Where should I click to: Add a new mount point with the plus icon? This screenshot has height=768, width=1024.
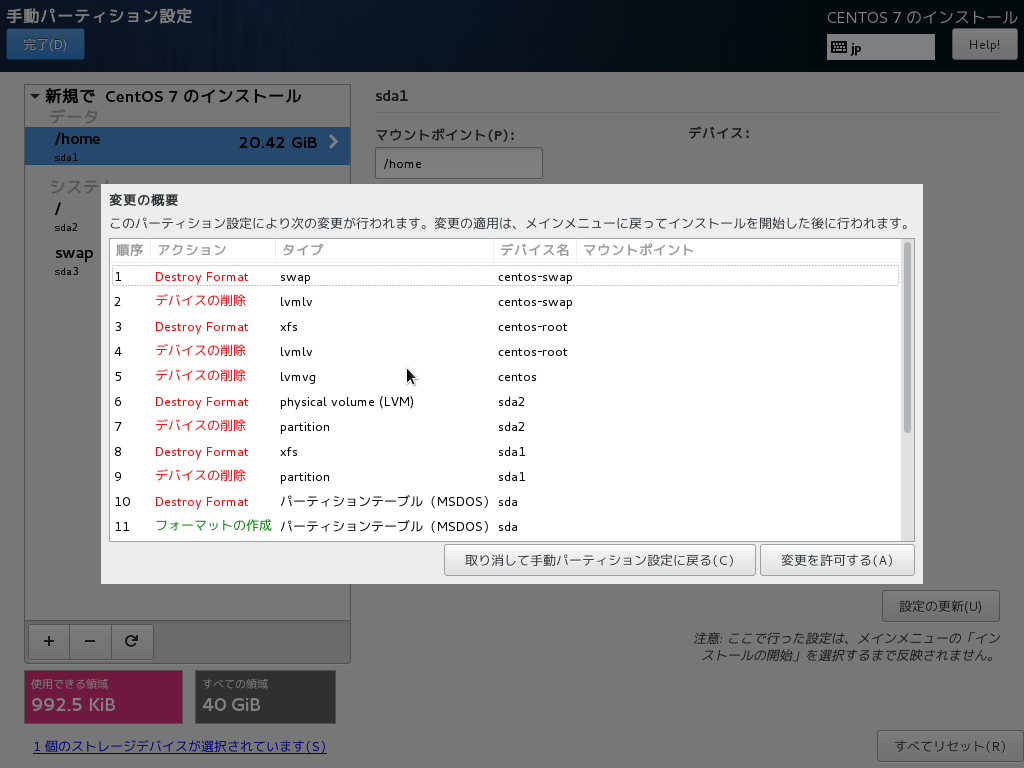pyautogui.click(x=48, y=641)
